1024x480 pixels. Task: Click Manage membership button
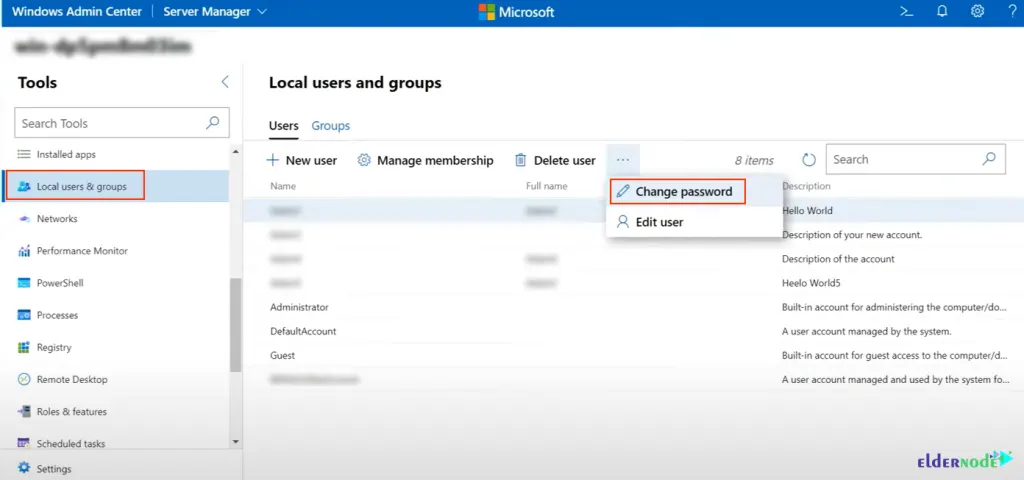pos(426,160)
